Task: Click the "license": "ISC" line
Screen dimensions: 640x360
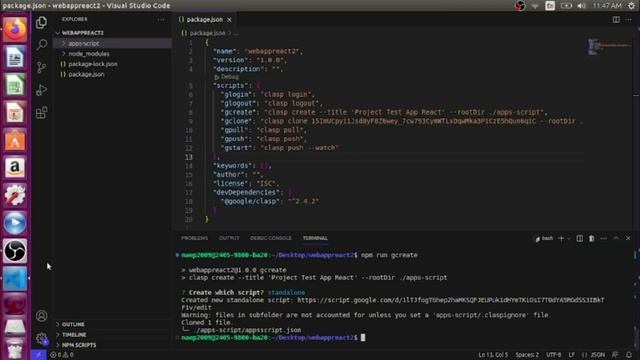Action: point(246,183)
